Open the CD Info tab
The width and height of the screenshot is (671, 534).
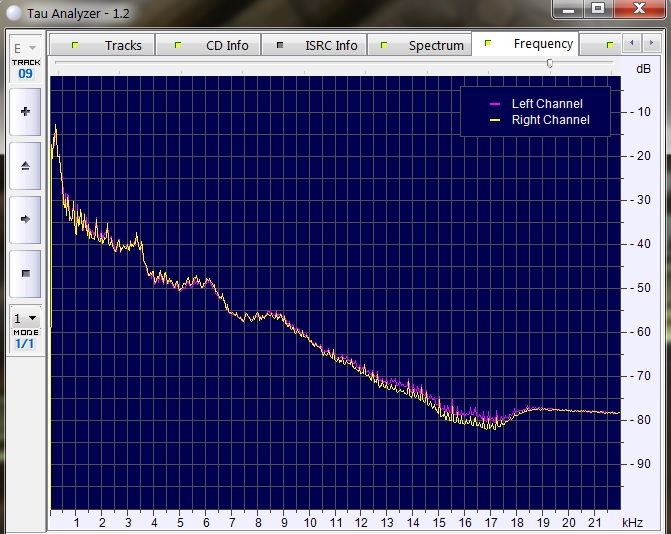coord(214,45)
